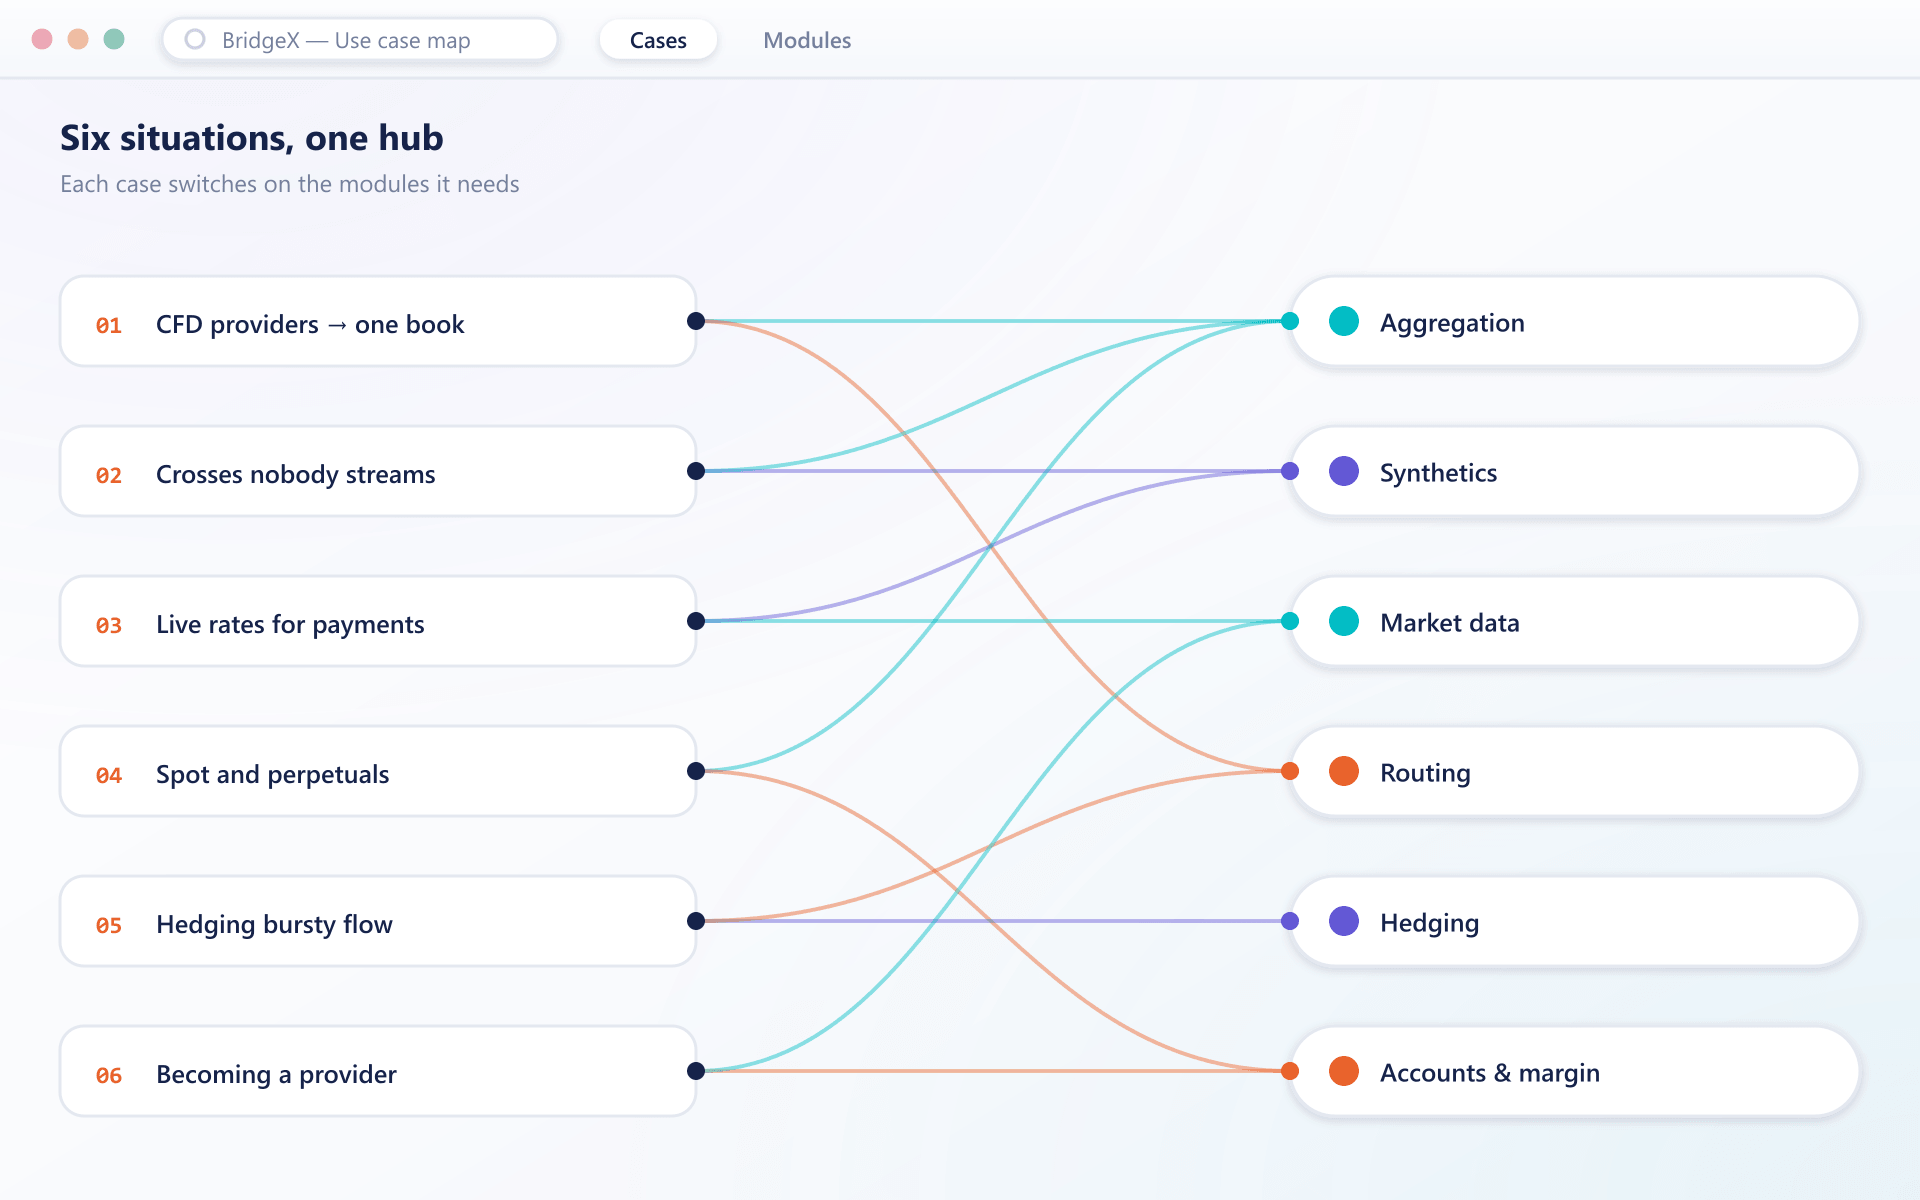Image resolution: width=1920 pixels, height=1200 pixels.
Task: Click the 02 case number label
Action: tap(109, 475)
